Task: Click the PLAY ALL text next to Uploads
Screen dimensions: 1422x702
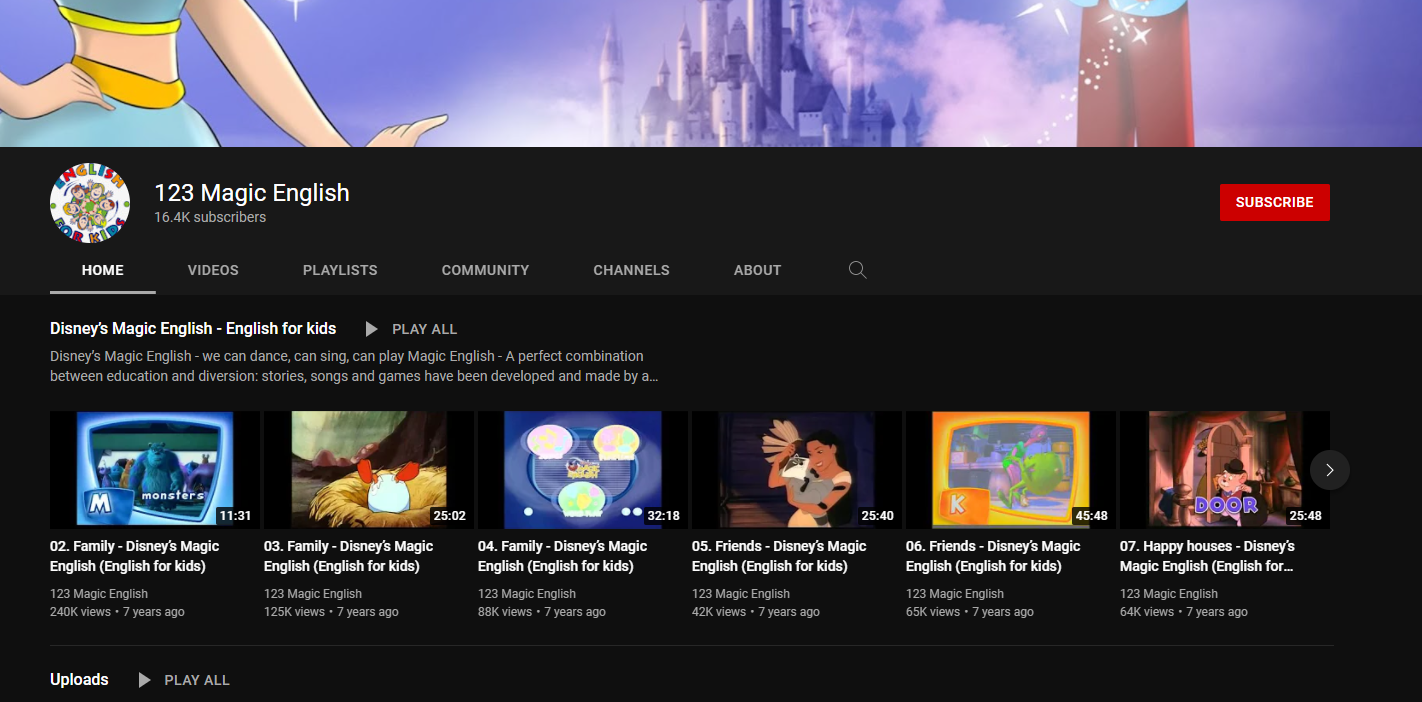Action: coord(196,679)
